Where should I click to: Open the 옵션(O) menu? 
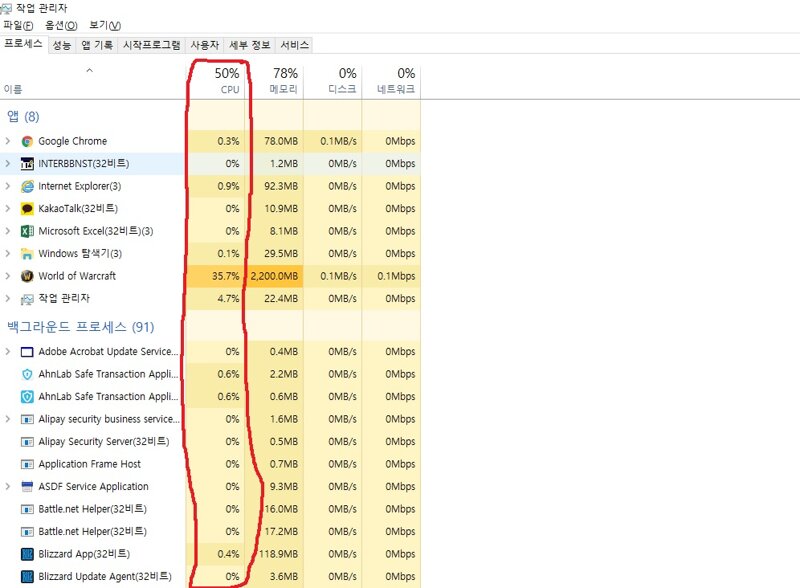coord(61,25)
